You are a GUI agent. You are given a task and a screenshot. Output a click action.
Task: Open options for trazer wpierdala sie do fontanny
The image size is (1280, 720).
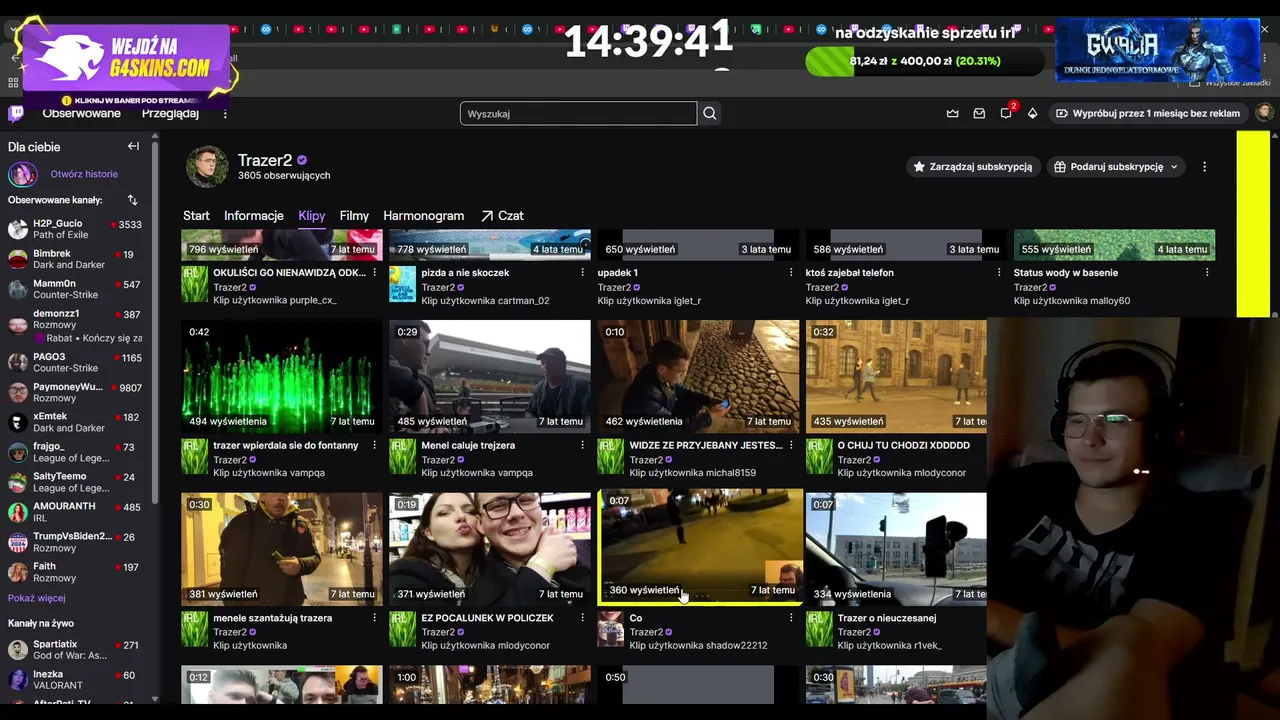click(375, 446)
